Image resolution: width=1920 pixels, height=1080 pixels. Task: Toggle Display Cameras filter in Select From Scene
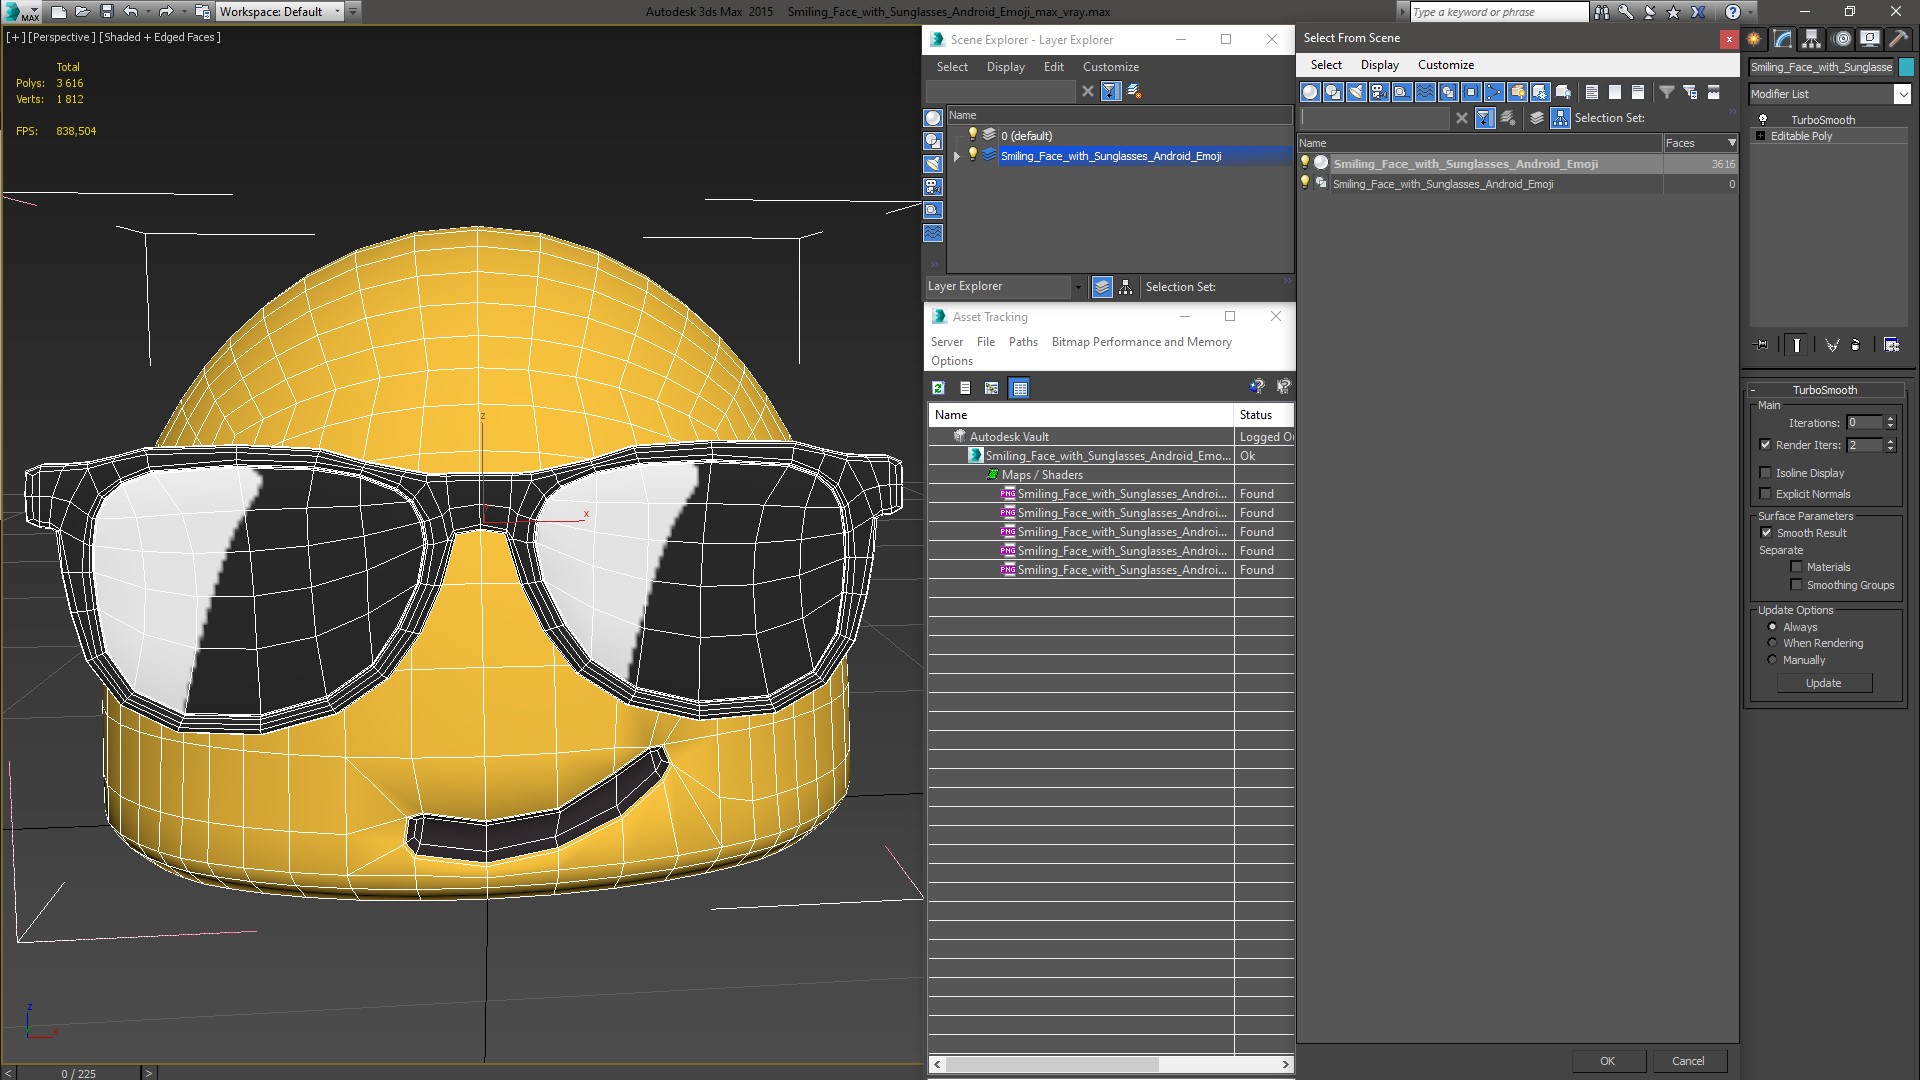pos(1379,92)
